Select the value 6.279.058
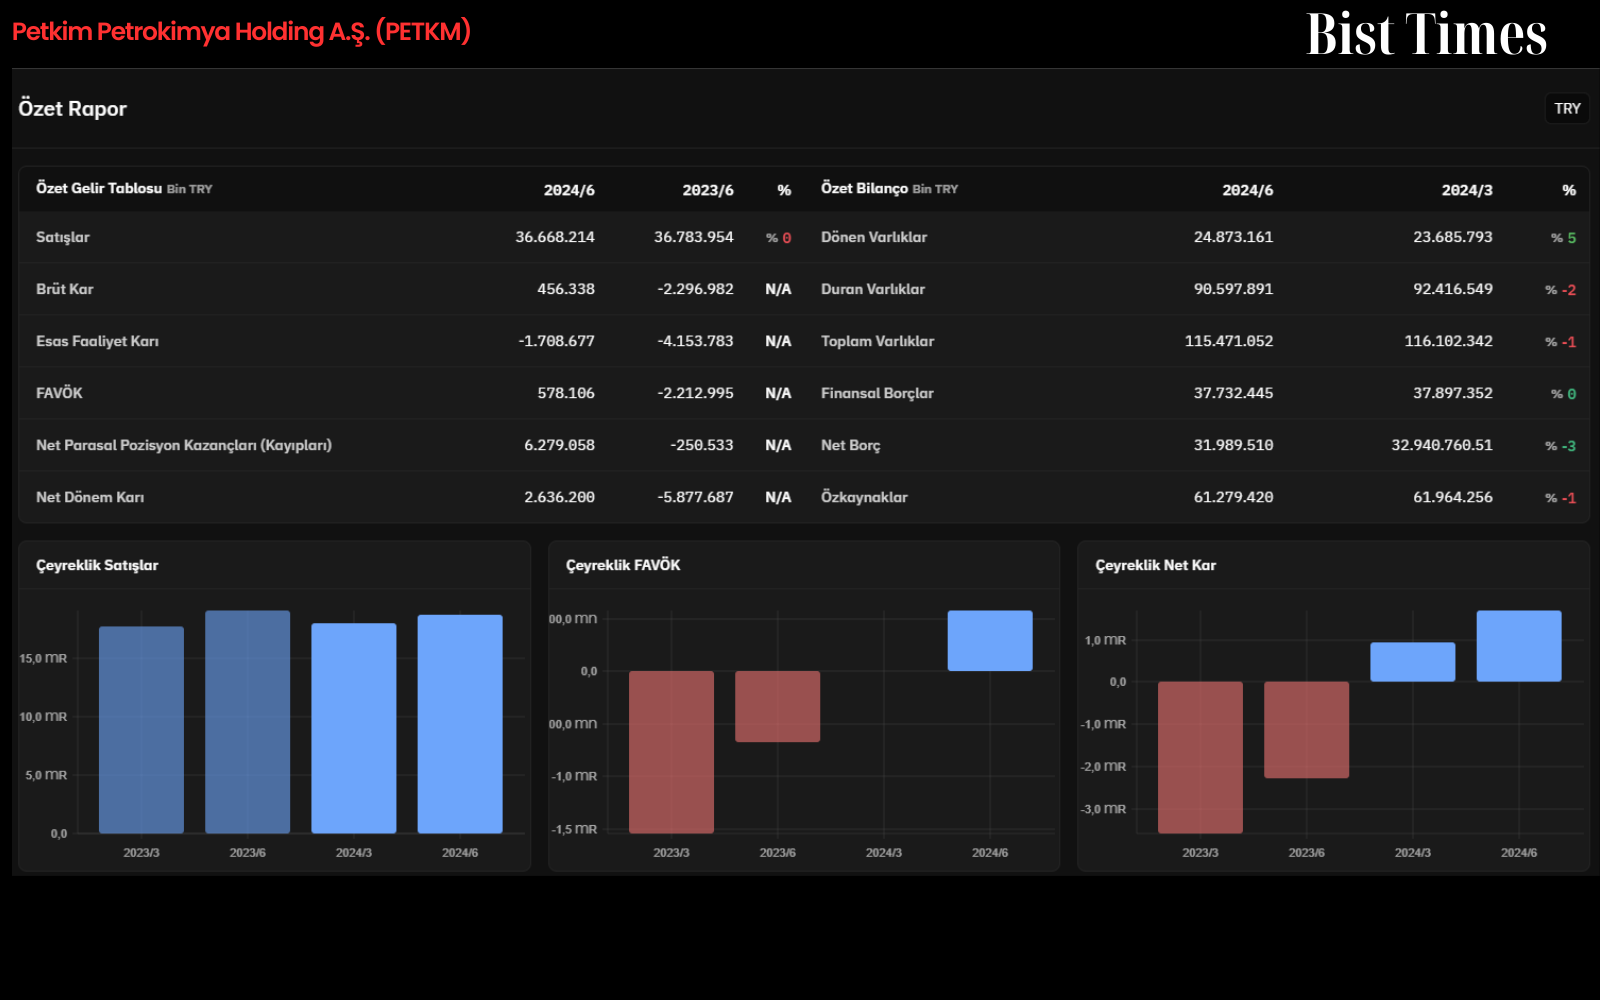Image resolution: width=1600 pixels, height=1000 pixels. pyautogui.click(x=559, y=445)
